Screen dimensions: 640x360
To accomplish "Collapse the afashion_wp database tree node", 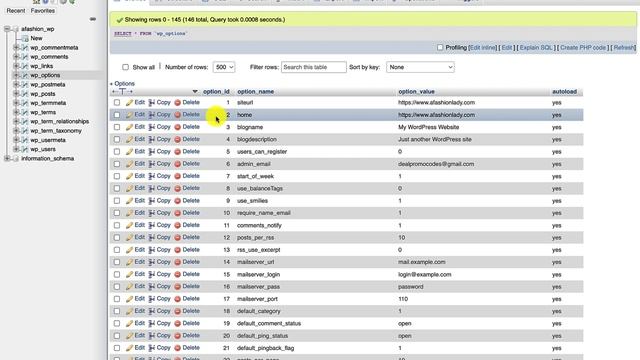I will 7,29.
